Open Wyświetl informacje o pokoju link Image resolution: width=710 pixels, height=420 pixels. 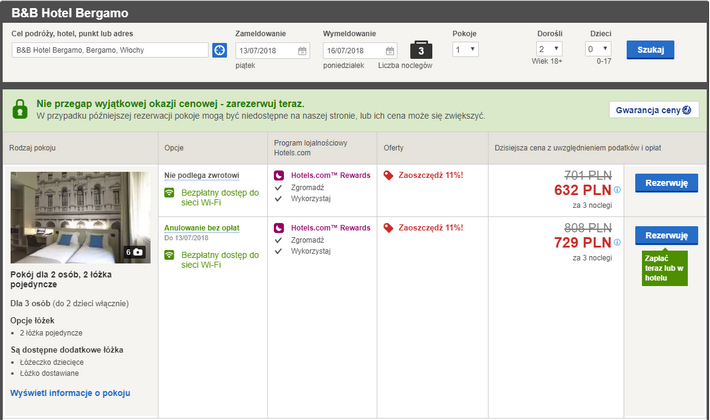(70, 393)
